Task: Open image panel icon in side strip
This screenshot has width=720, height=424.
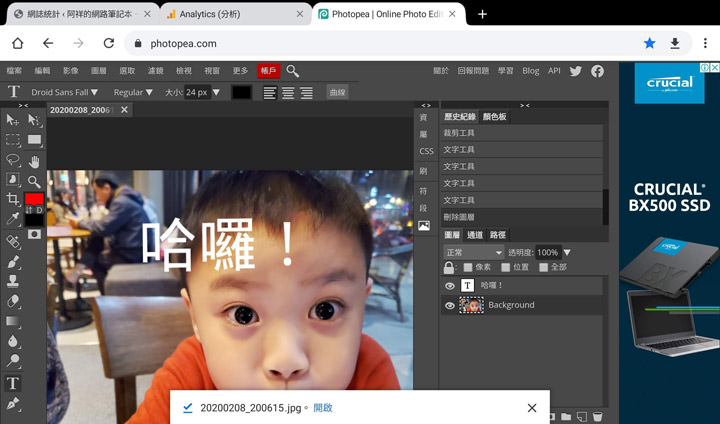Action: tap(424, 226)
